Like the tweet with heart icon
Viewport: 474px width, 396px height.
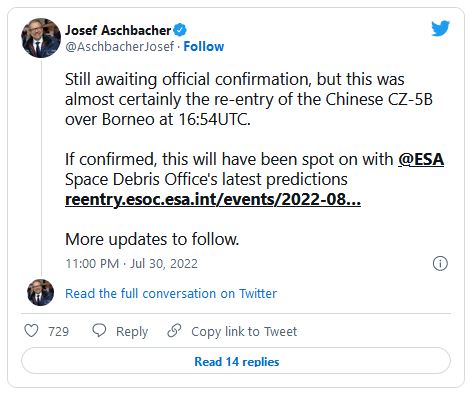pyautogui.click(x=32, y=331)
